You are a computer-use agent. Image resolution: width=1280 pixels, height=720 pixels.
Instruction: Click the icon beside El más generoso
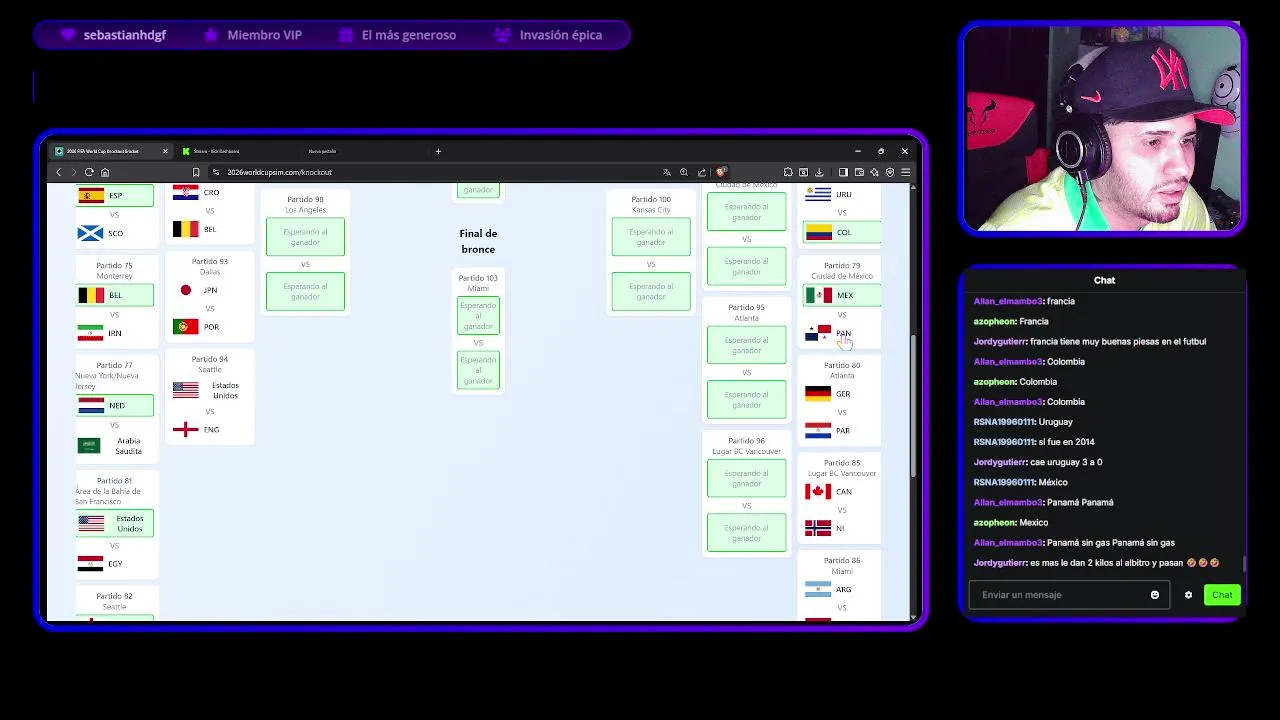pos(346,35)
